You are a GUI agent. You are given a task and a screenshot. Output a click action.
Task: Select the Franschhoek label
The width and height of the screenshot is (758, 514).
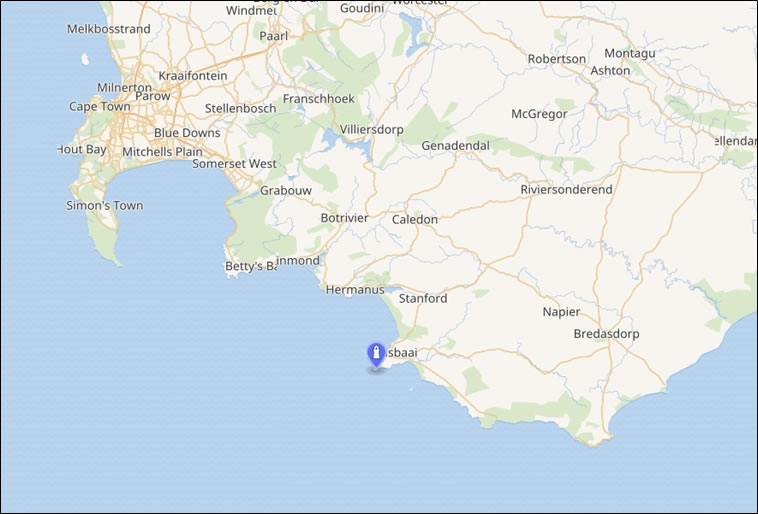pos(319,99)
